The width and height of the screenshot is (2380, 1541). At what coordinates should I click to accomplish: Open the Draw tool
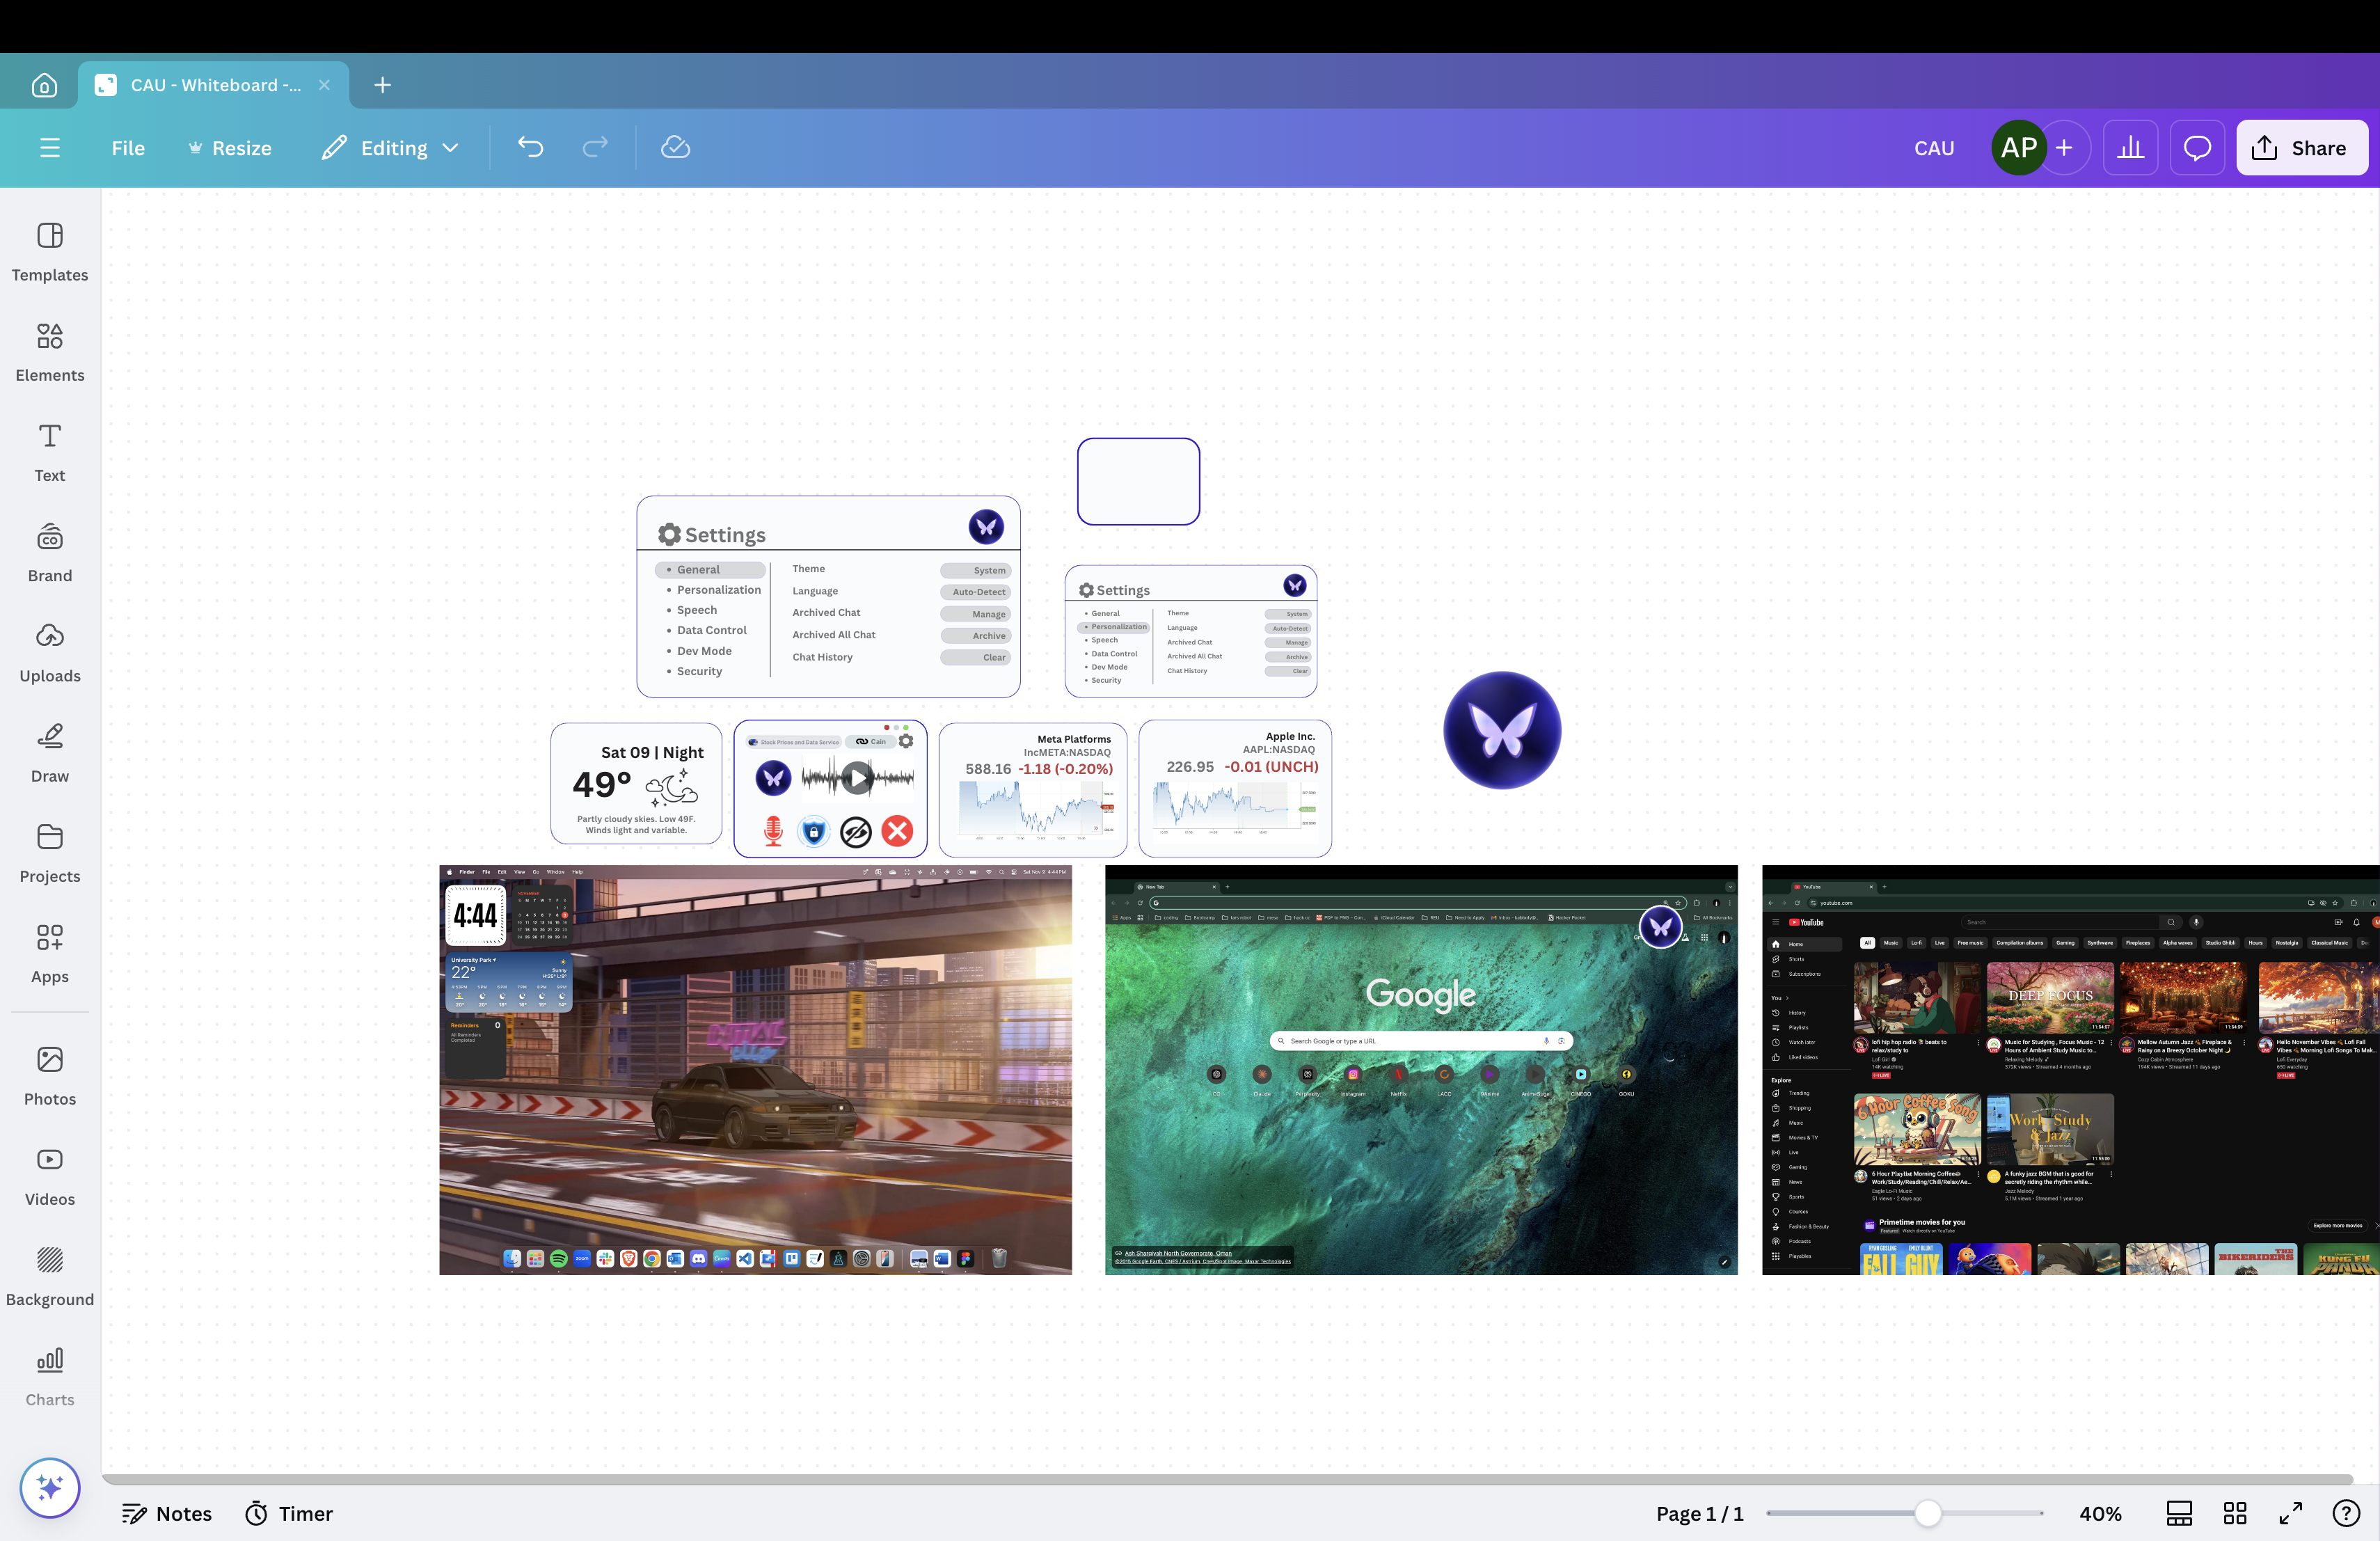pyautogui.click(x=49, y=753)
